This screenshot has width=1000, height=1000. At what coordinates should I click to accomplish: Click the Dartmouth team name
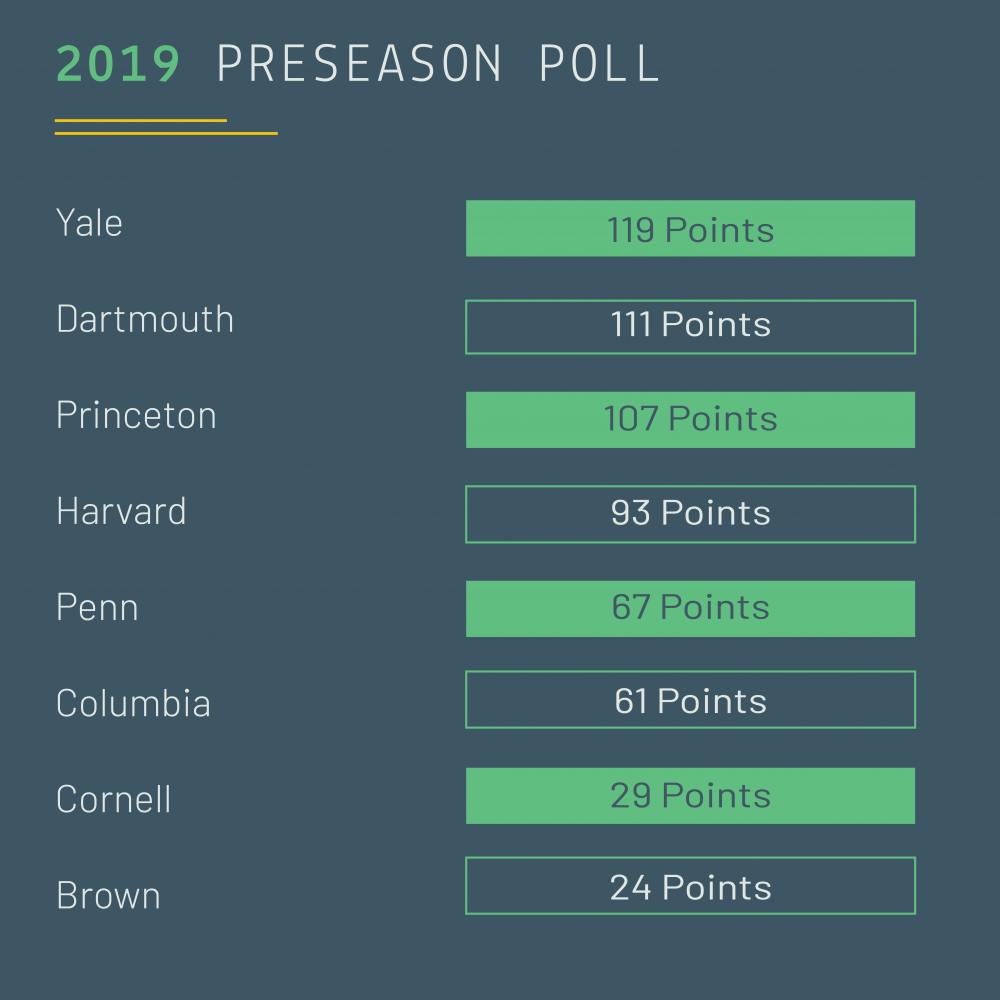tap(145, 319)
